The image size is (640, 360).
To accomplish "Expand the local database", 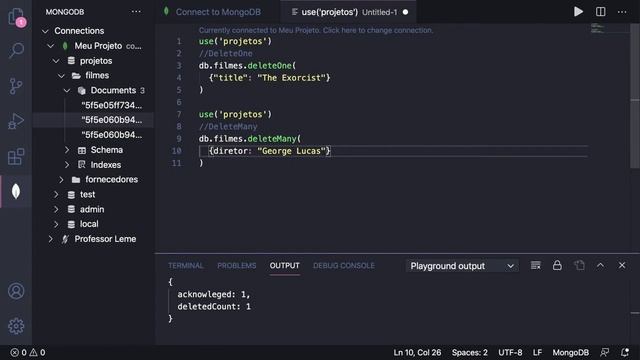I will [x=56, y=224].
